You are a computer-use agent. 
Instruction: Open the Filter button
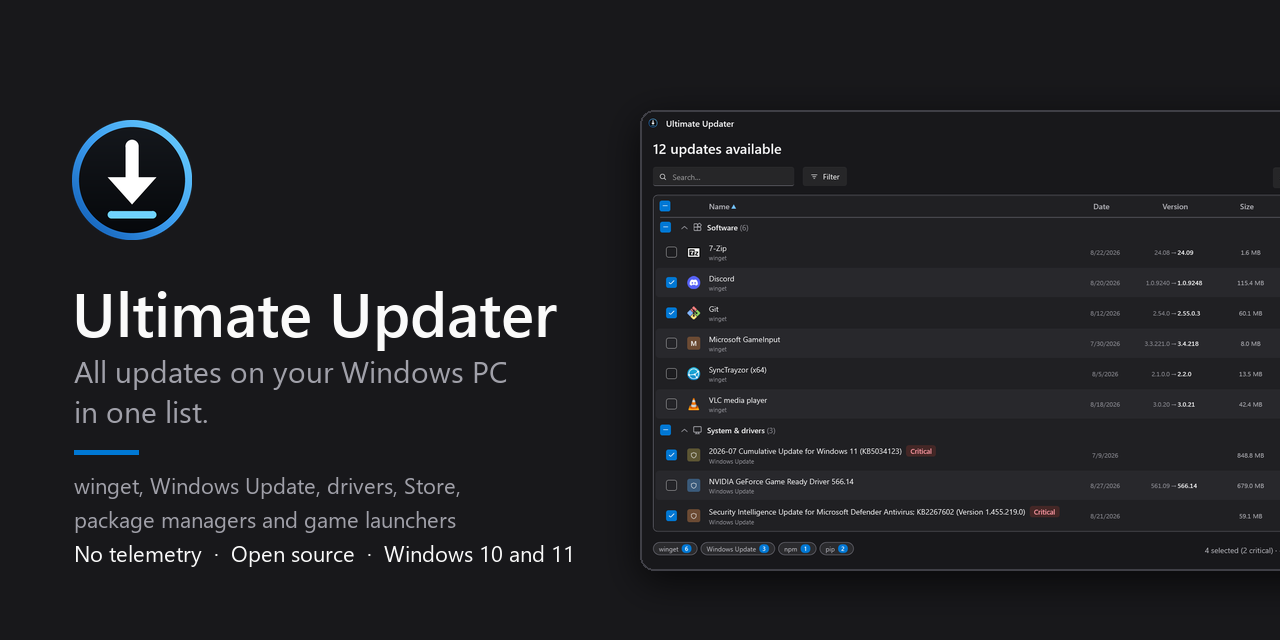coord(825,177)
